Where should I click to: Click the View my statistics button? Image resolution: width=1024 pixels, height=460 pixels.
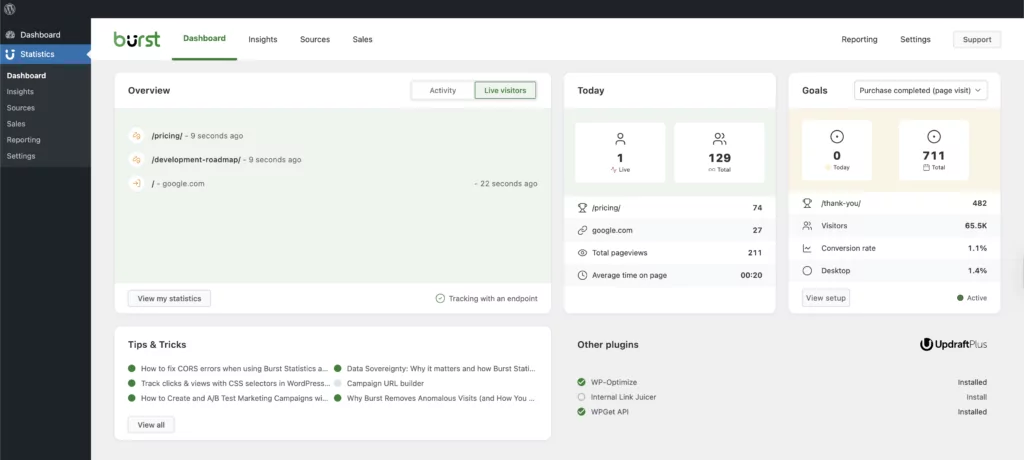coord(169,299)
